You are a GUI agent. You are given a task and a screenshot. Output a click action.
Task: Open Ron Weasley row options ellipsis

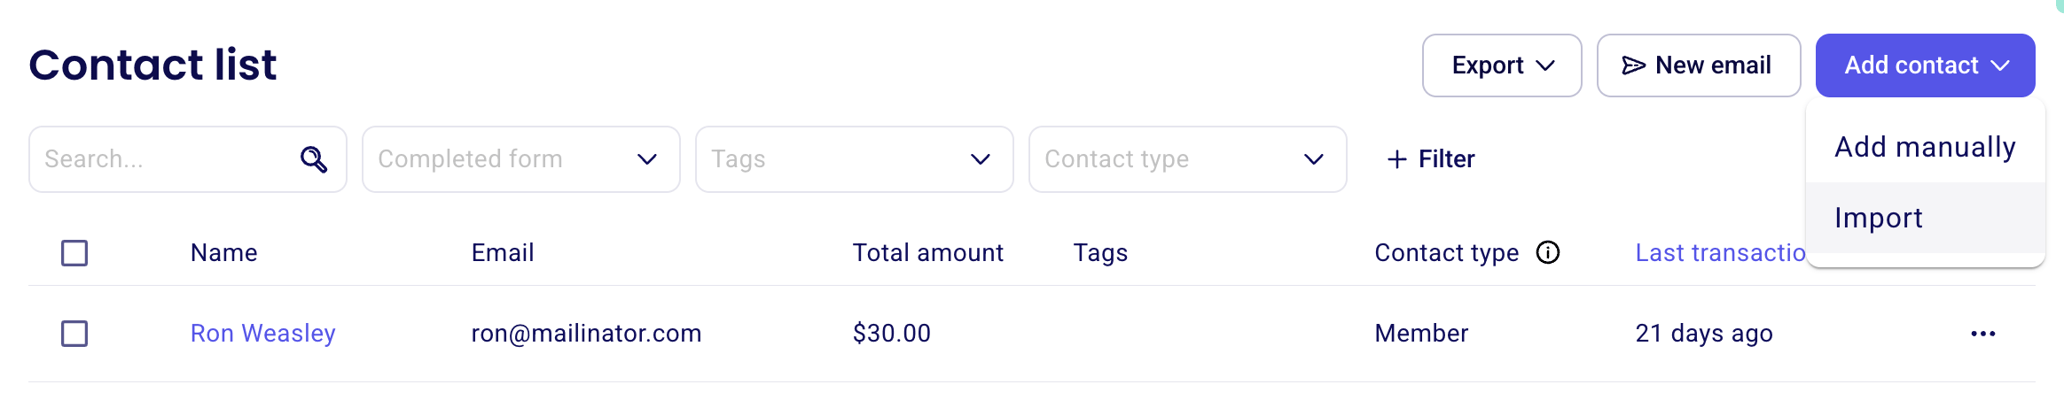coord(1982,334)
